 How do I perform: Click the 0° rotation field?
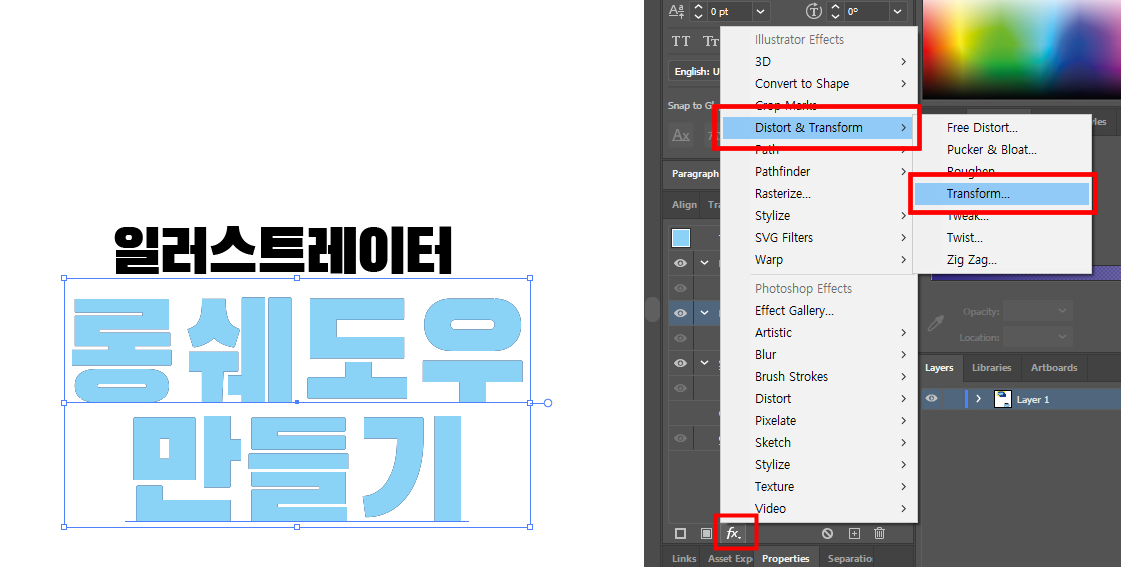pyautogui.click(x=866, y=11)
